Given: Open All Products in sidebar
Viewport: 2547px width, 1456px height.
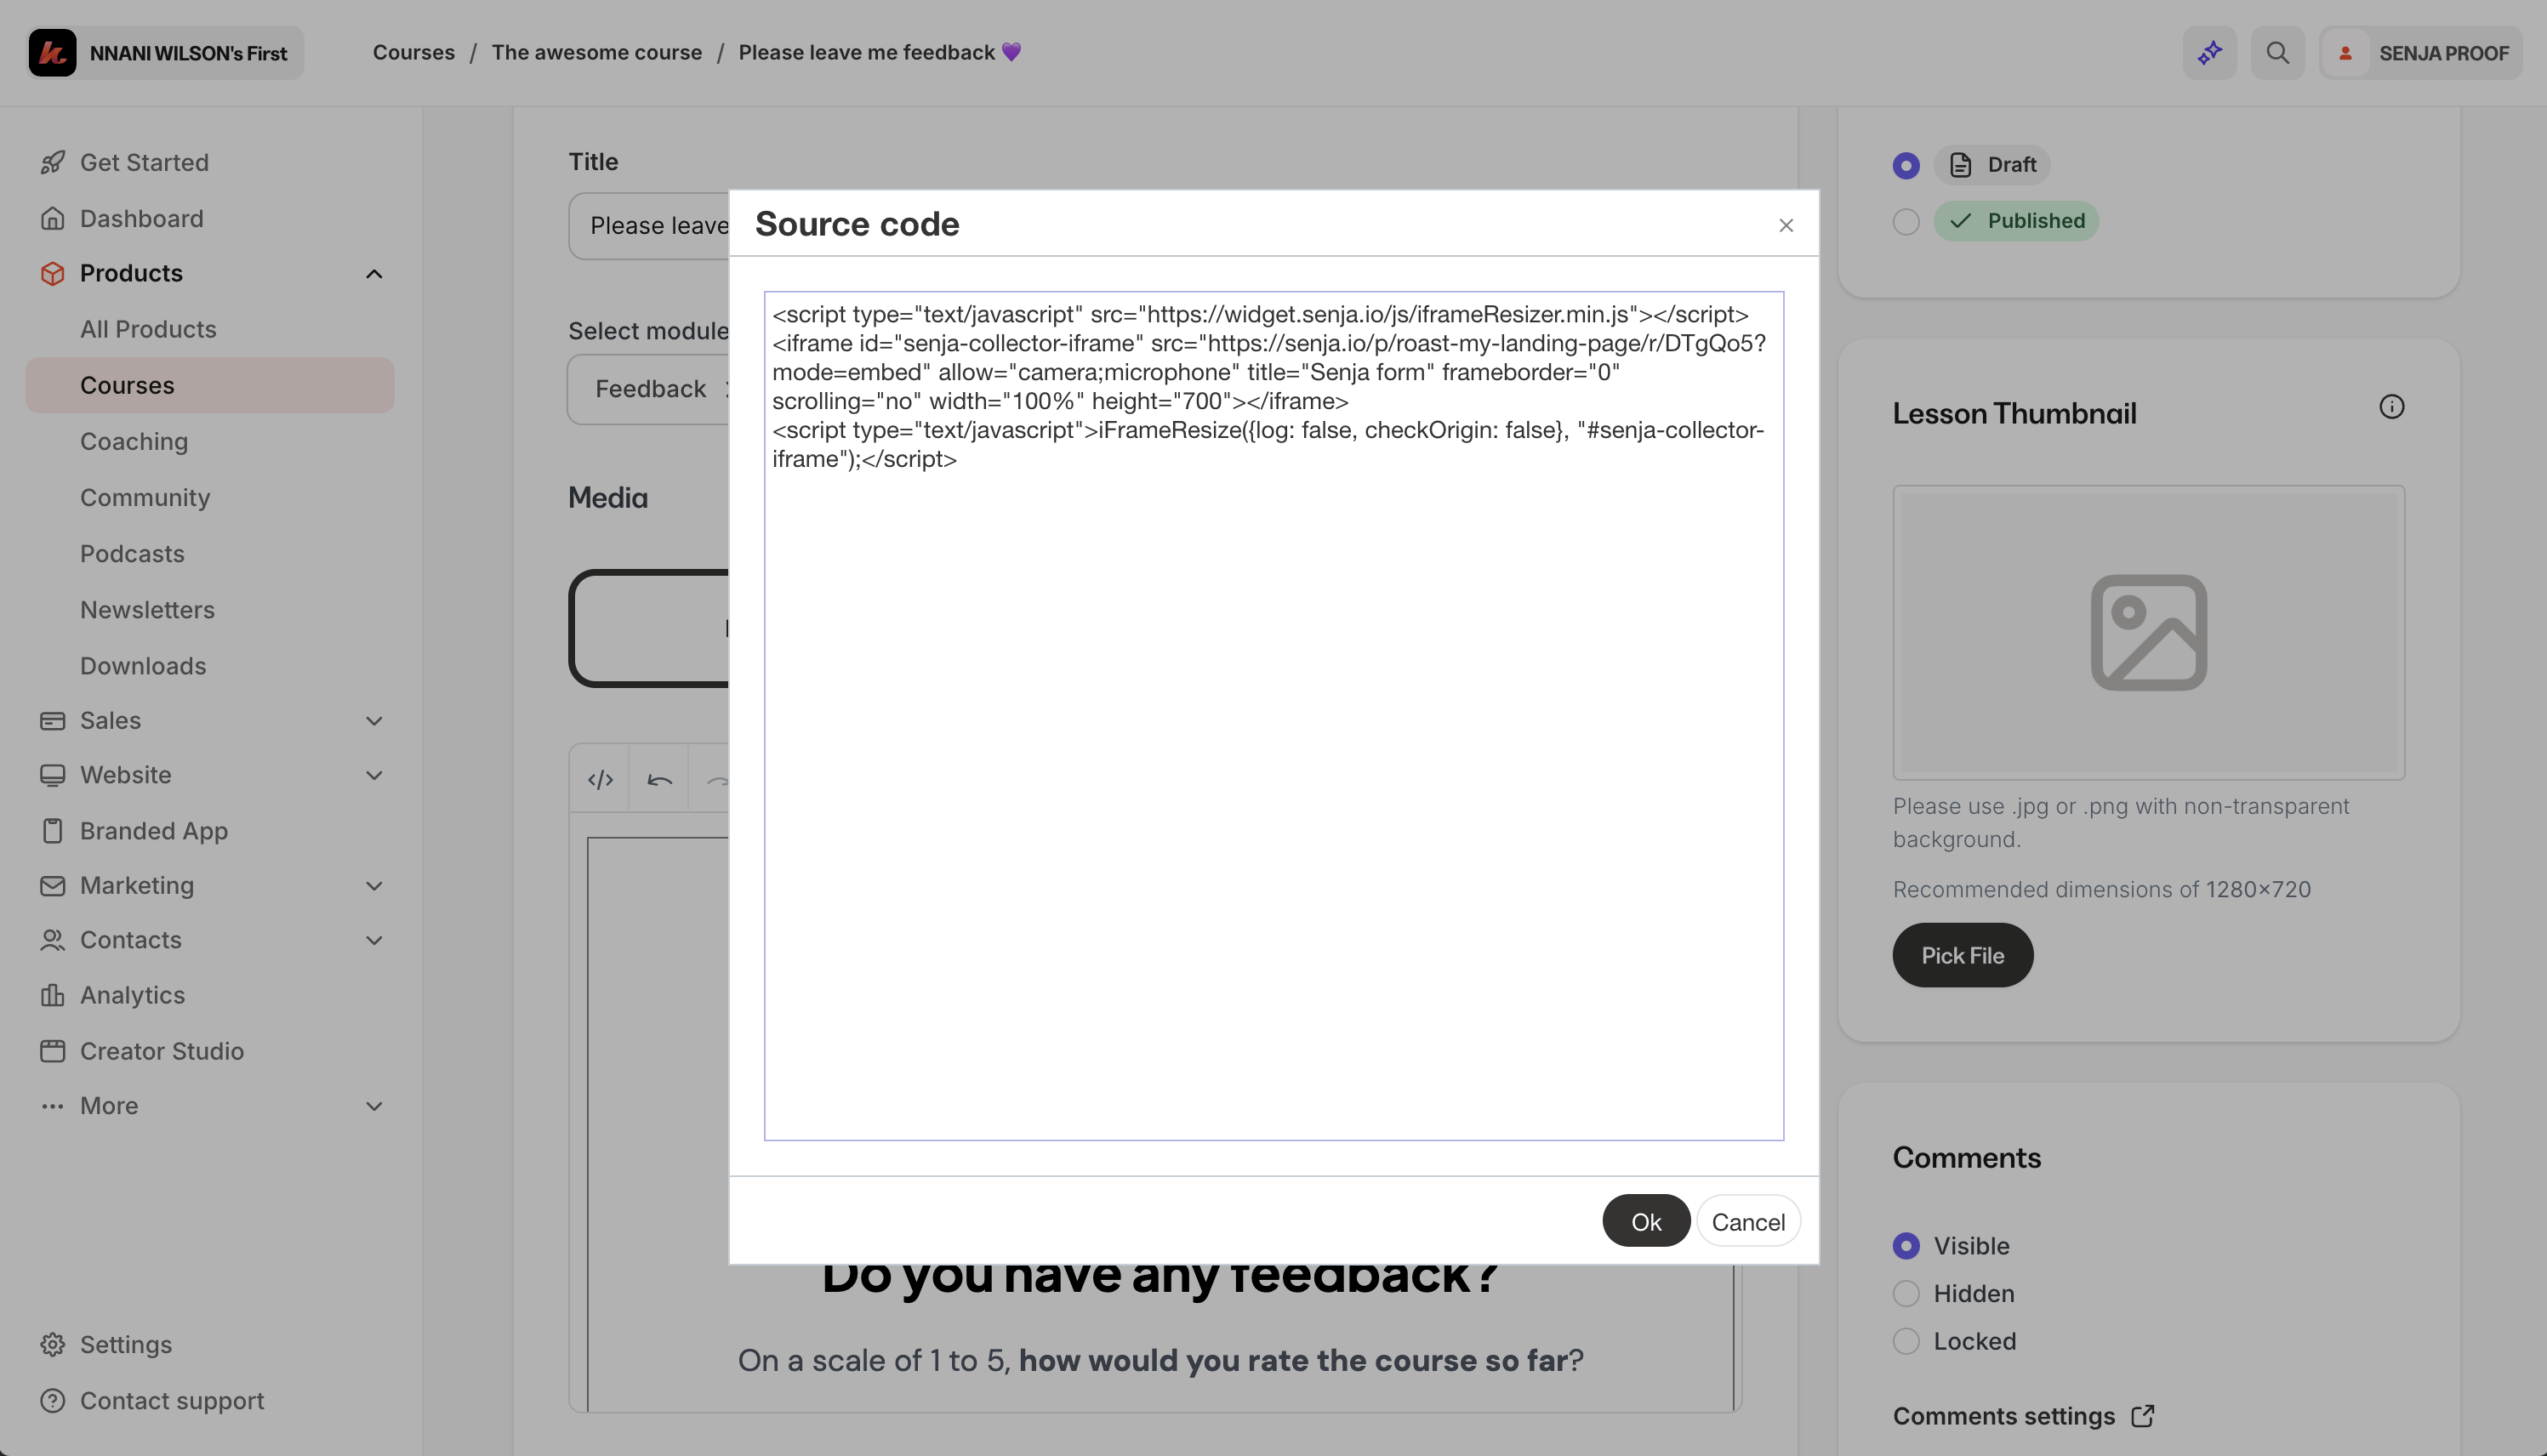Looking at the screenshot, I should [x=148, y=329].
